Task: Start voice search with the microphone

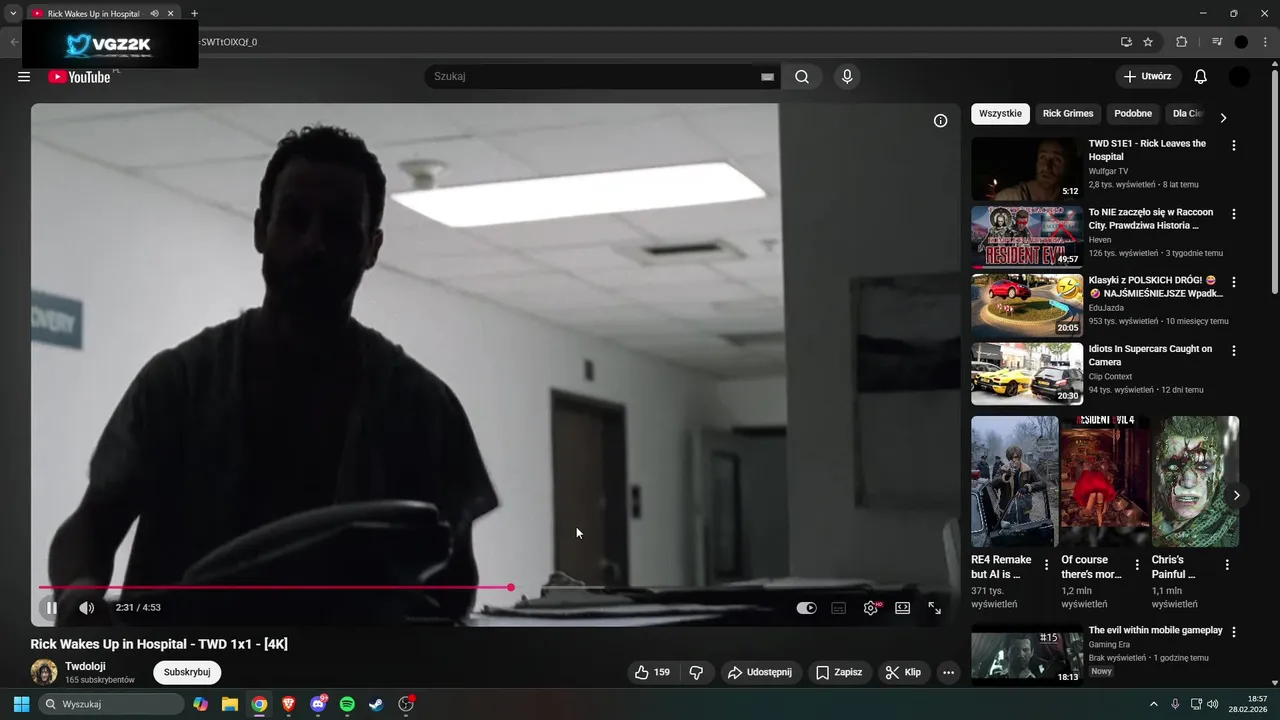Action: click(x=847, y=77)
